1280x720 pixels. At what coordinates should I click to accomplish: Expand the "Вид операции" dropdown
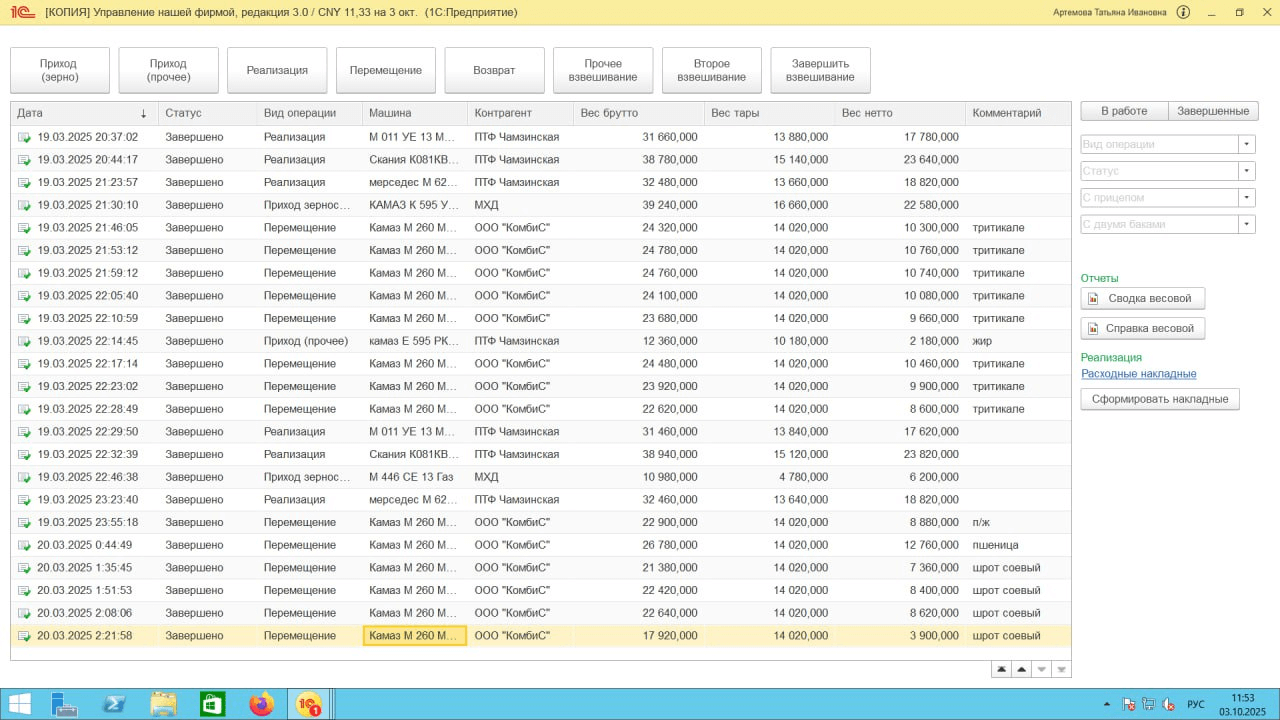click(x=1246, y=144)
